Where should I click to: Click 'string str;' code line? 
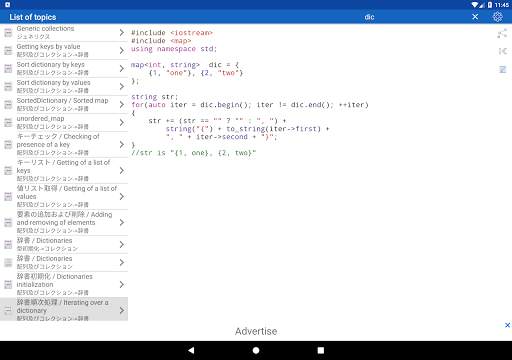[155, 97]
